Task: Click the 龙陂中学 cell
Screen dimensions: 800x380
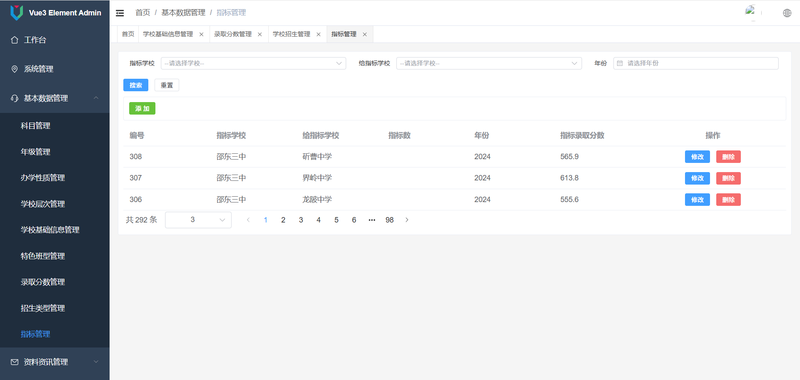Action: coord(317,199)
